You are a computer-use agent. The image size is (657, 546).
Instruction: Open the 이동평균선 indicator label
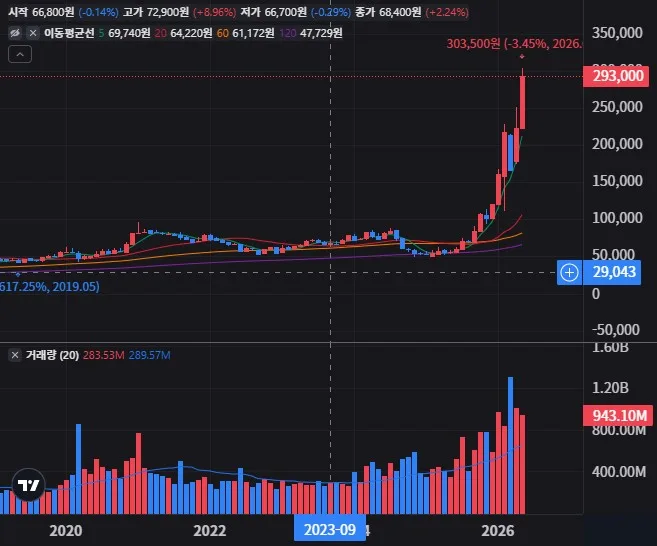69,33
